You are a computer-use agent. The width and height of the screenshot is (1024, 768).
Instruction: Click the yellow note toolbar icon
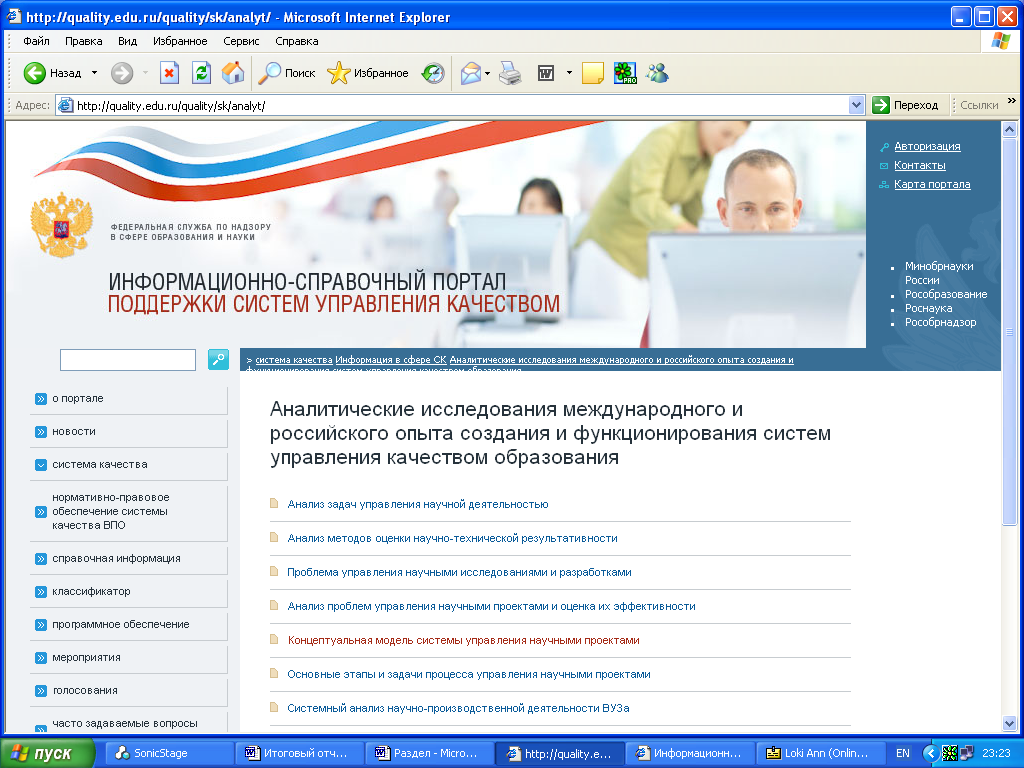click(x=592, y=73)
